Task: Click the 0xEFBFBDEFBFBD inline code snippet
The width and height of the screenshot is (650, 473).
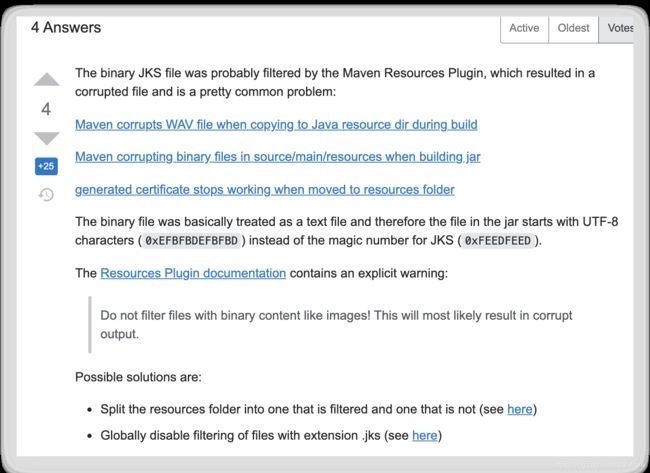Action: click(192, 240)
